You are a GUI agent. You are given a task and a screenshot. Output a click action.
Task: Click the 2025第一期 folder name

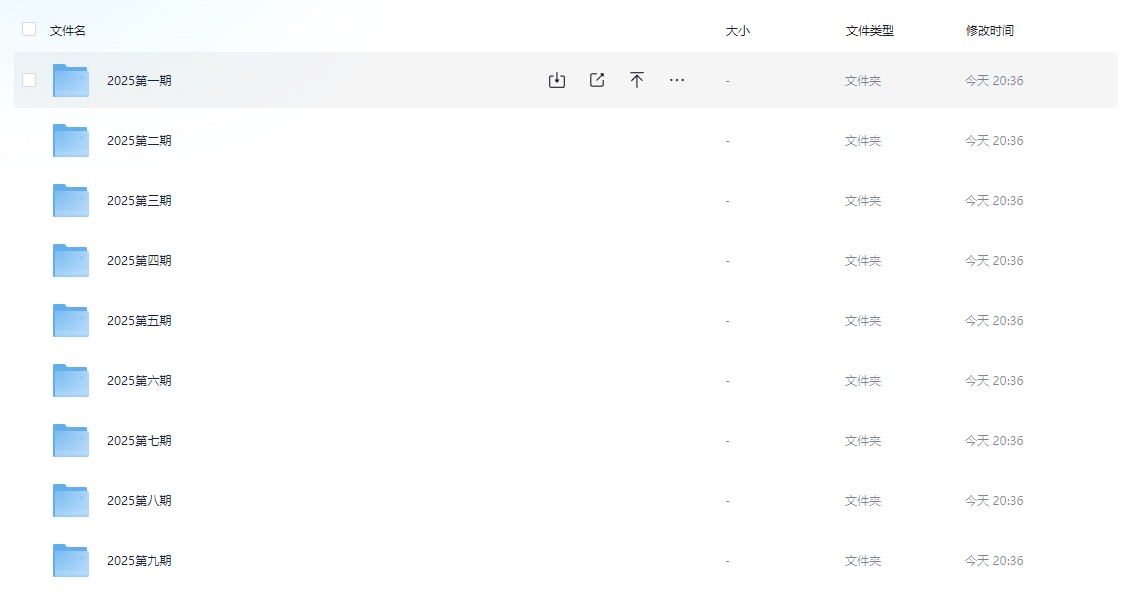(140, 81)
